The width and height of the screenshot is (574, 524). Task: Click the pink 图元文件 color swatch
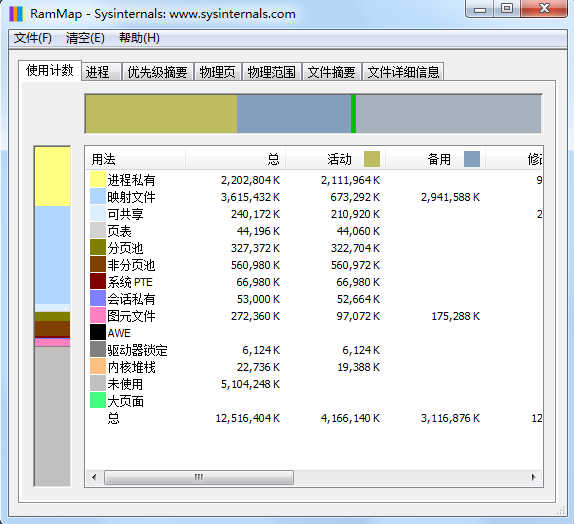pyautogui.click(x=98, y=316)
